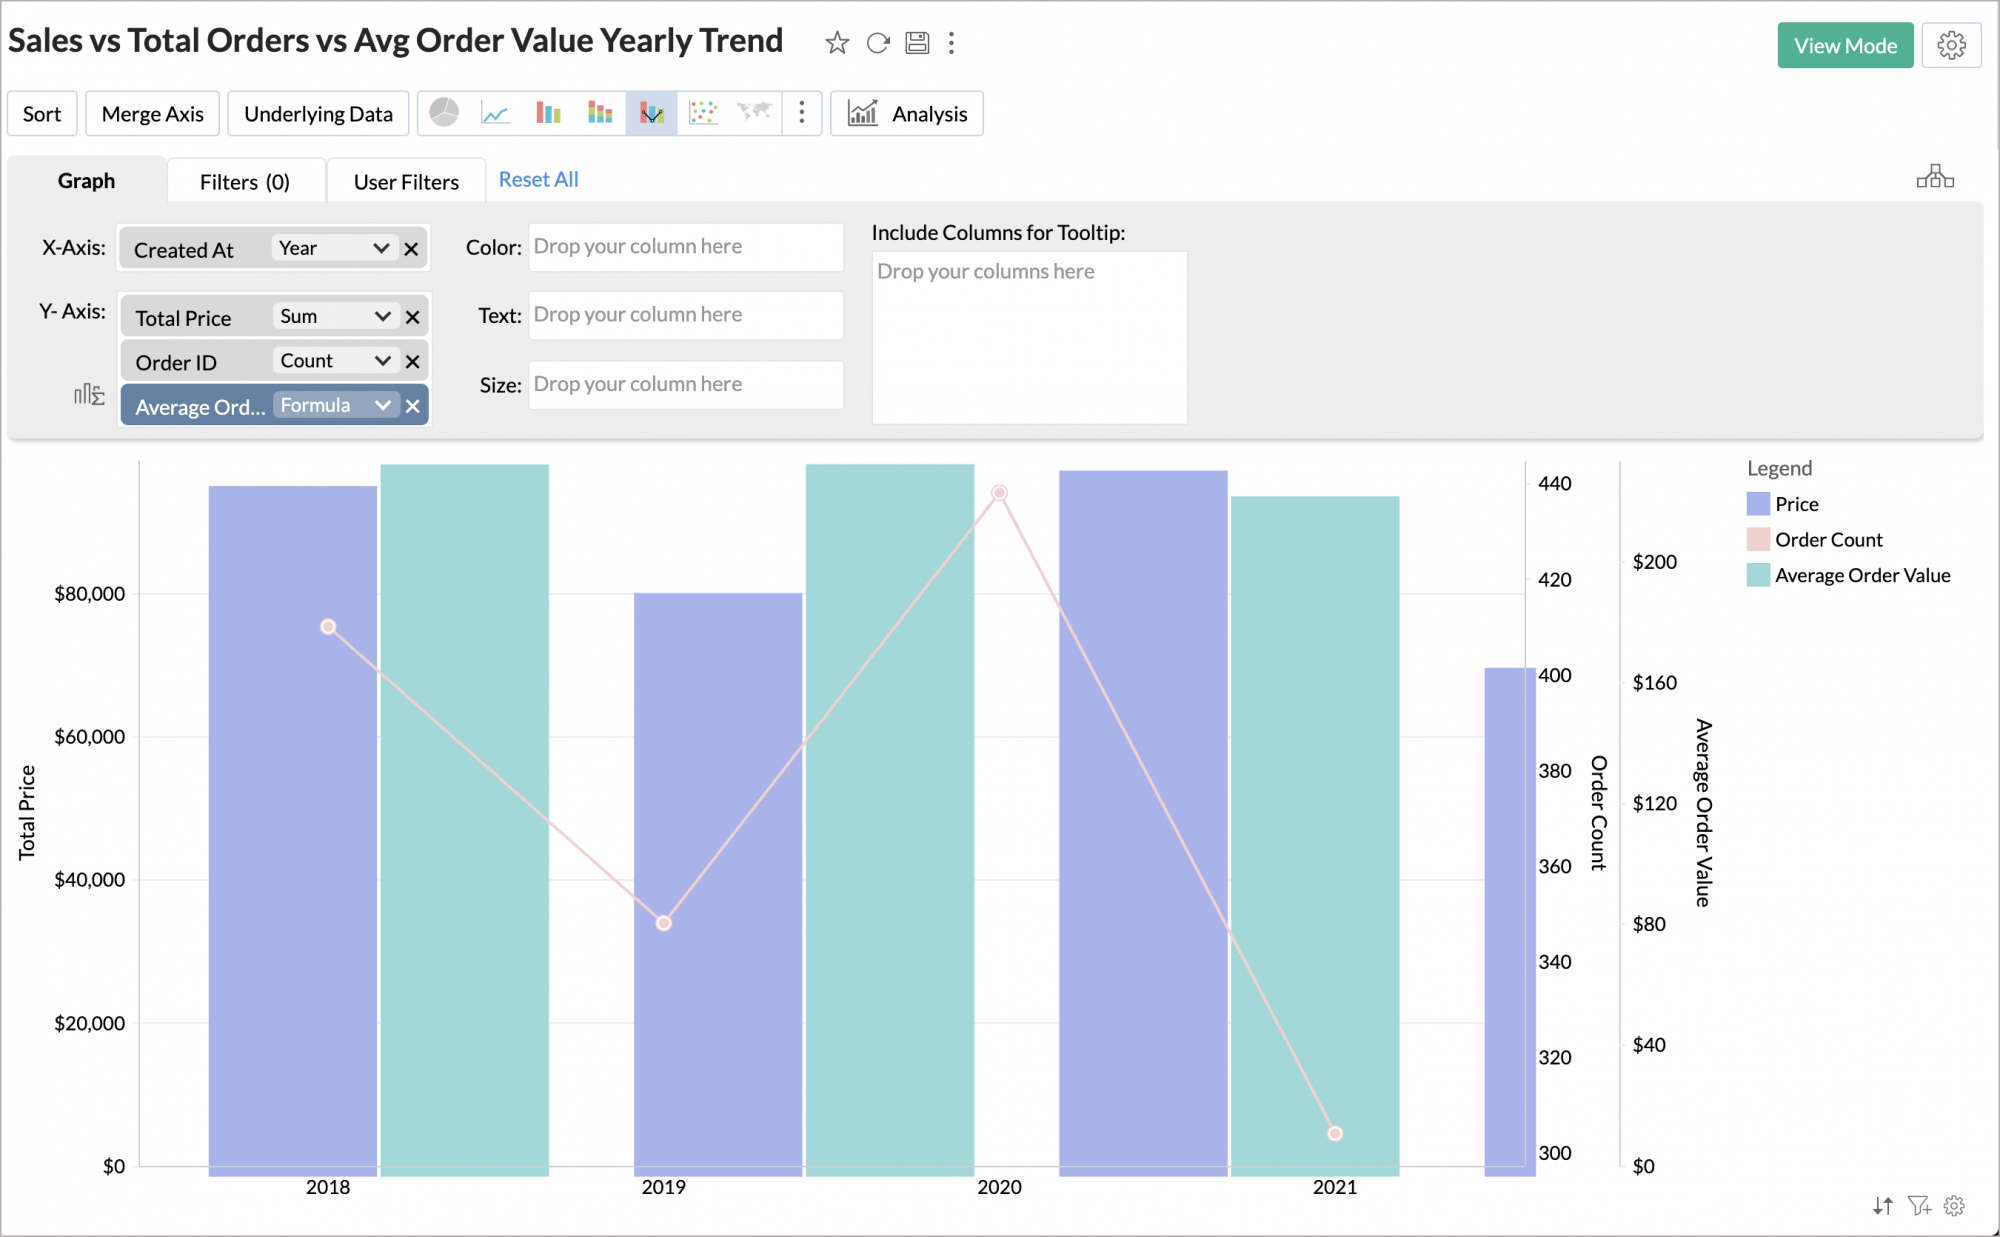Switch to stacked bar chart icon

point(599,113)
